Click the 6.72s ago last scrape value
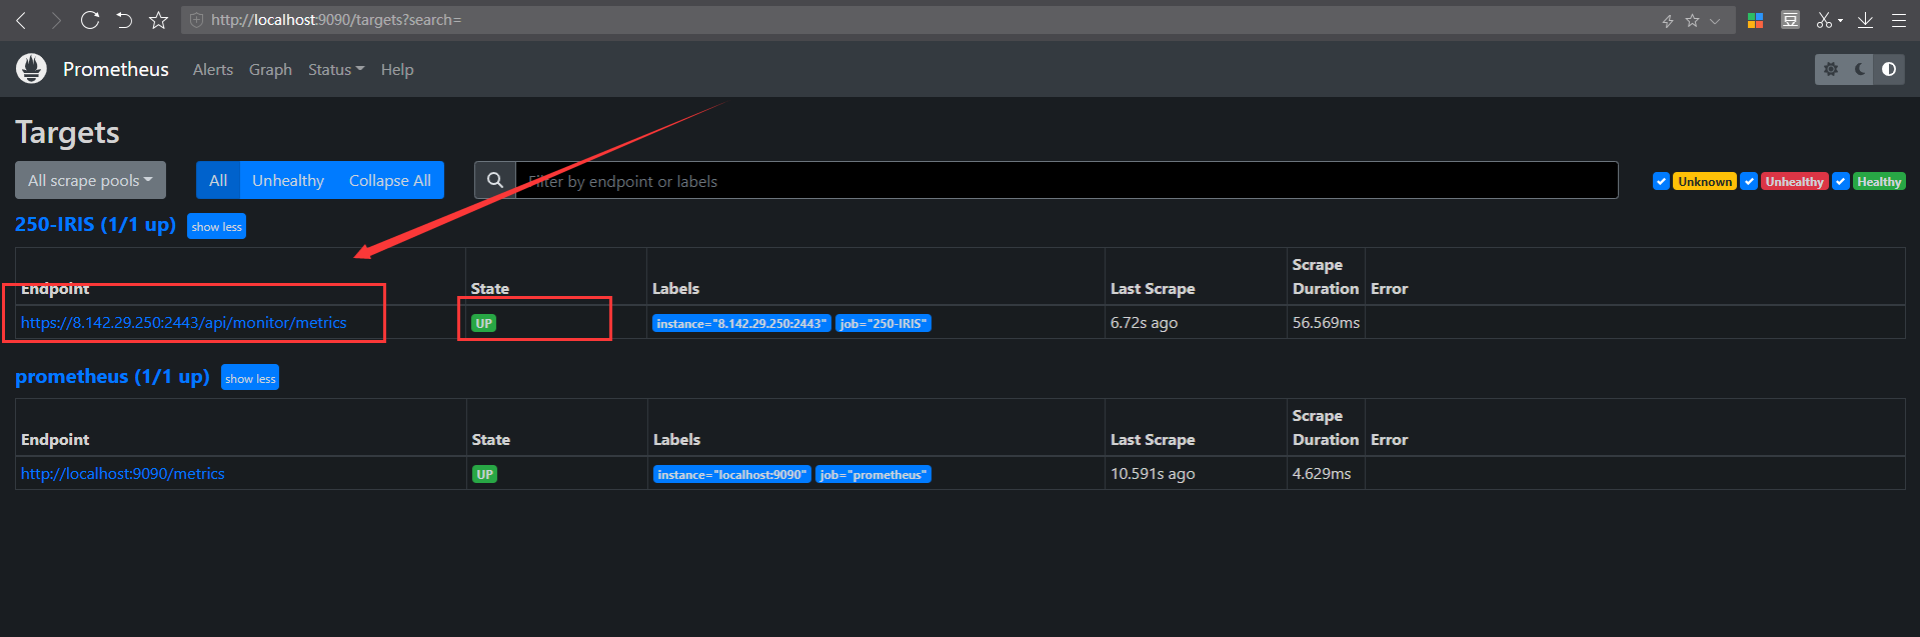Screen dimensions: 1920x637 click(1144, 322)
